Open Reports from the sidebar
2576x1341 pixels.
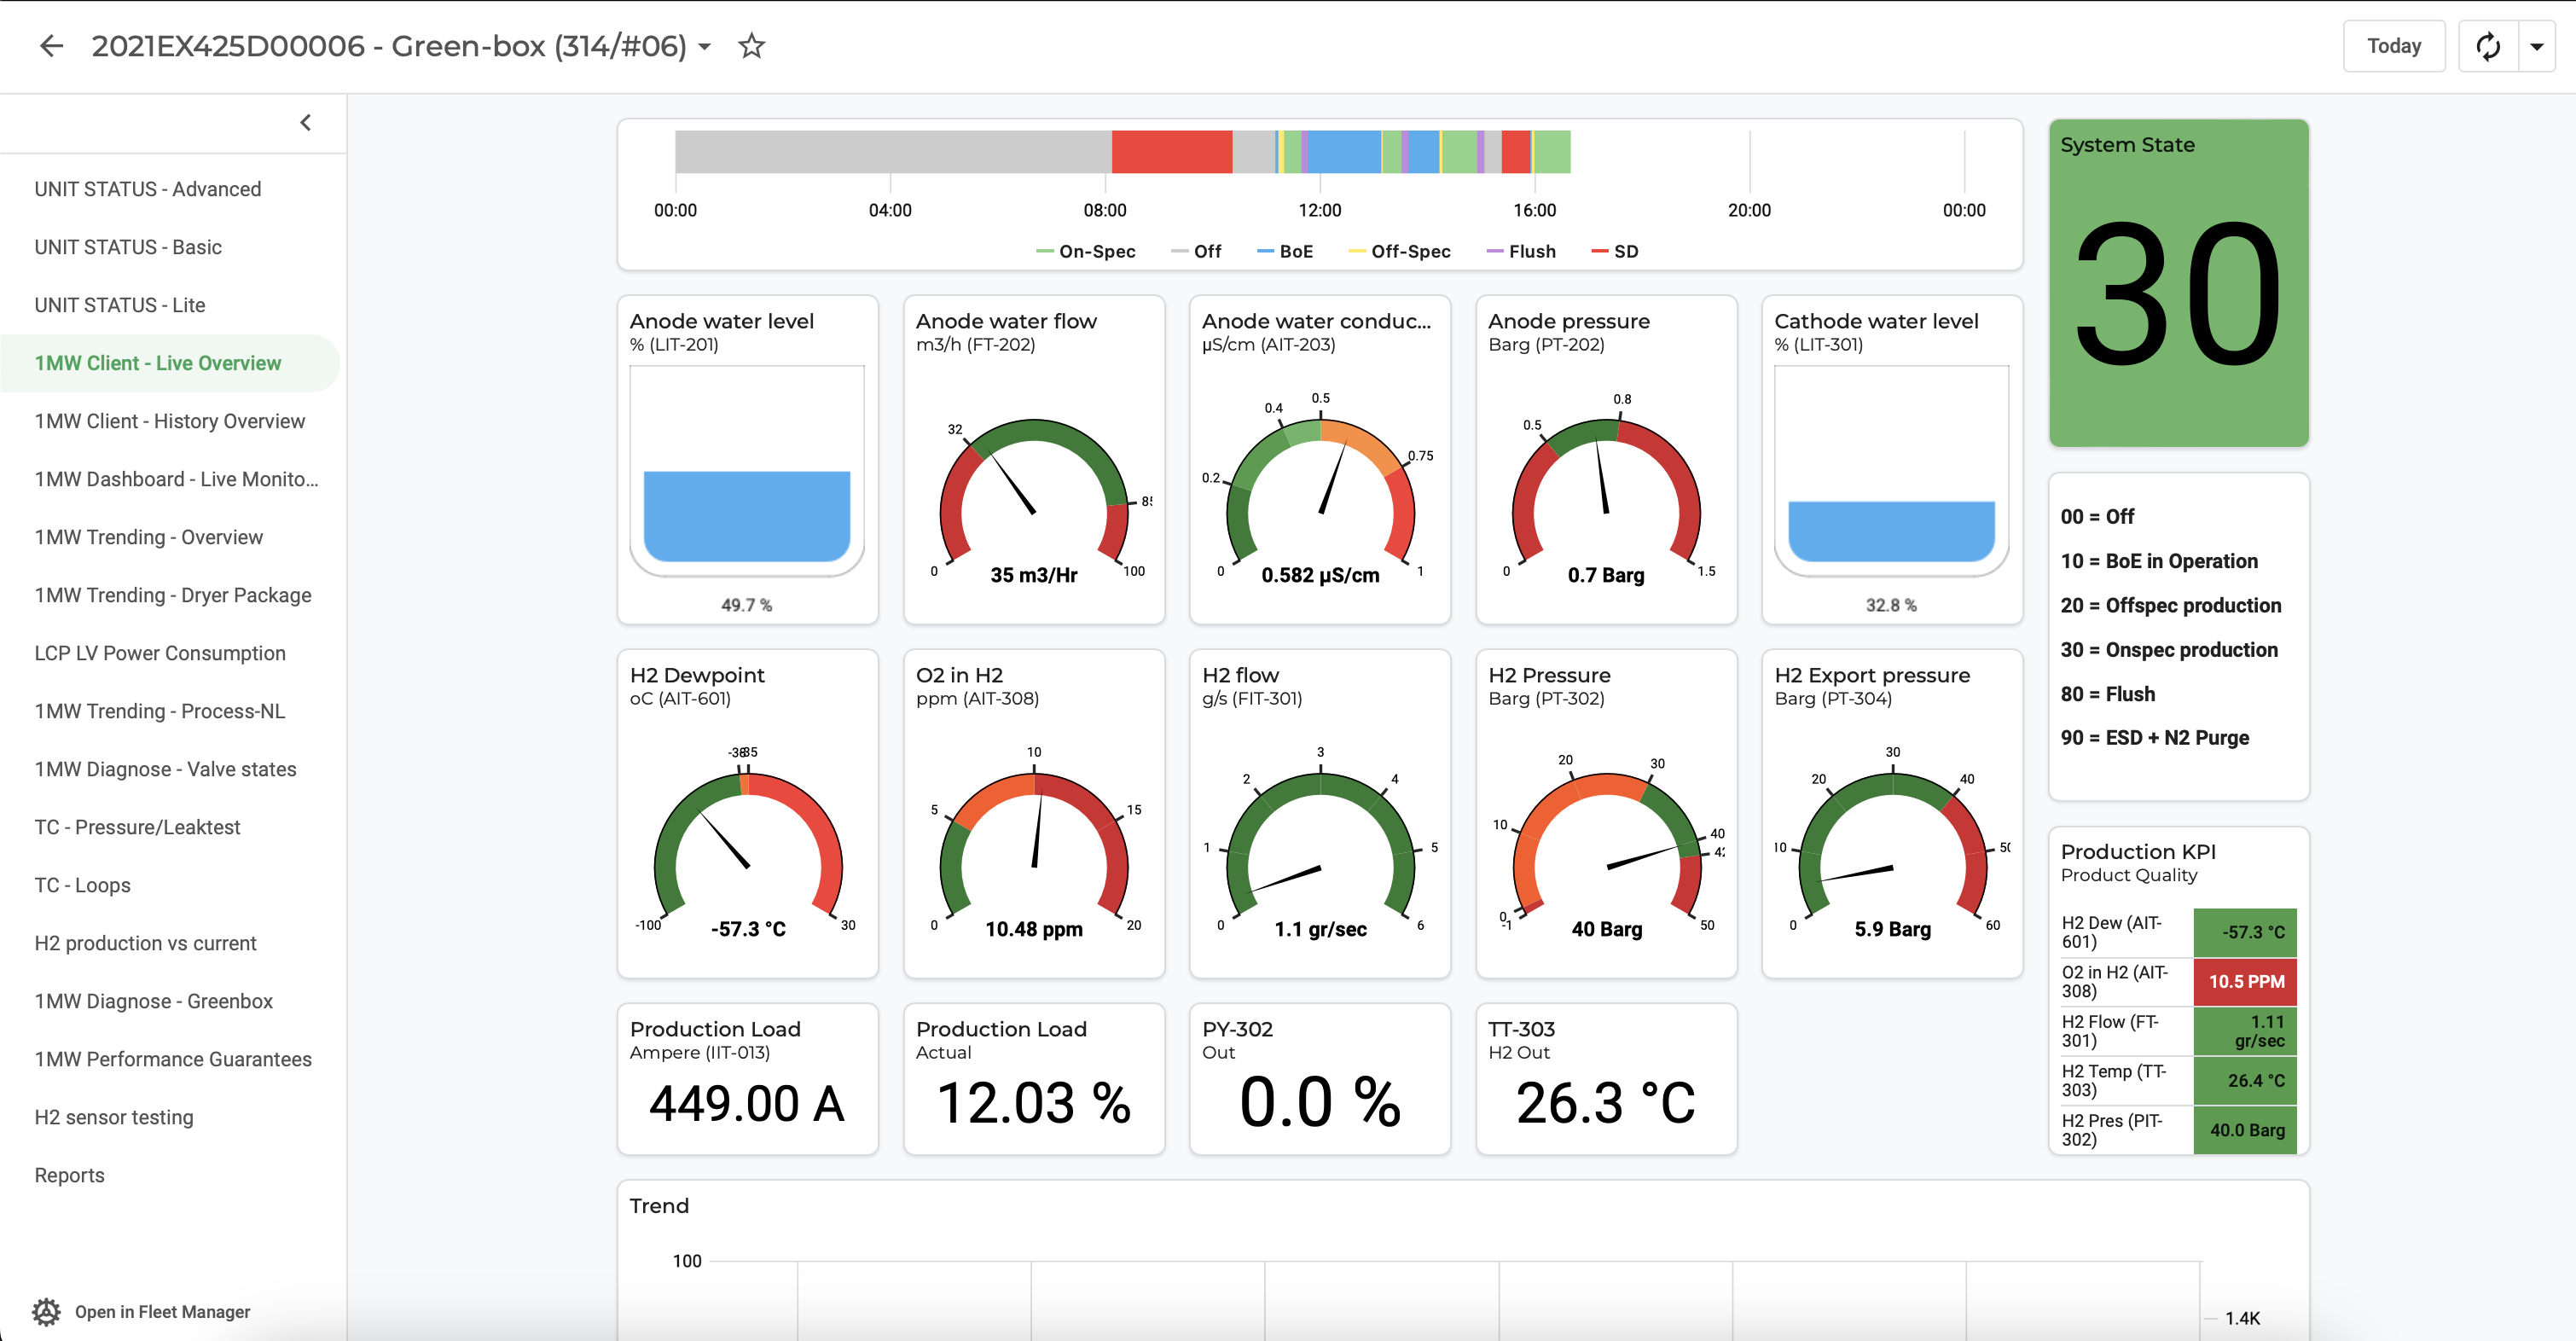click(x=69, y=1174)
